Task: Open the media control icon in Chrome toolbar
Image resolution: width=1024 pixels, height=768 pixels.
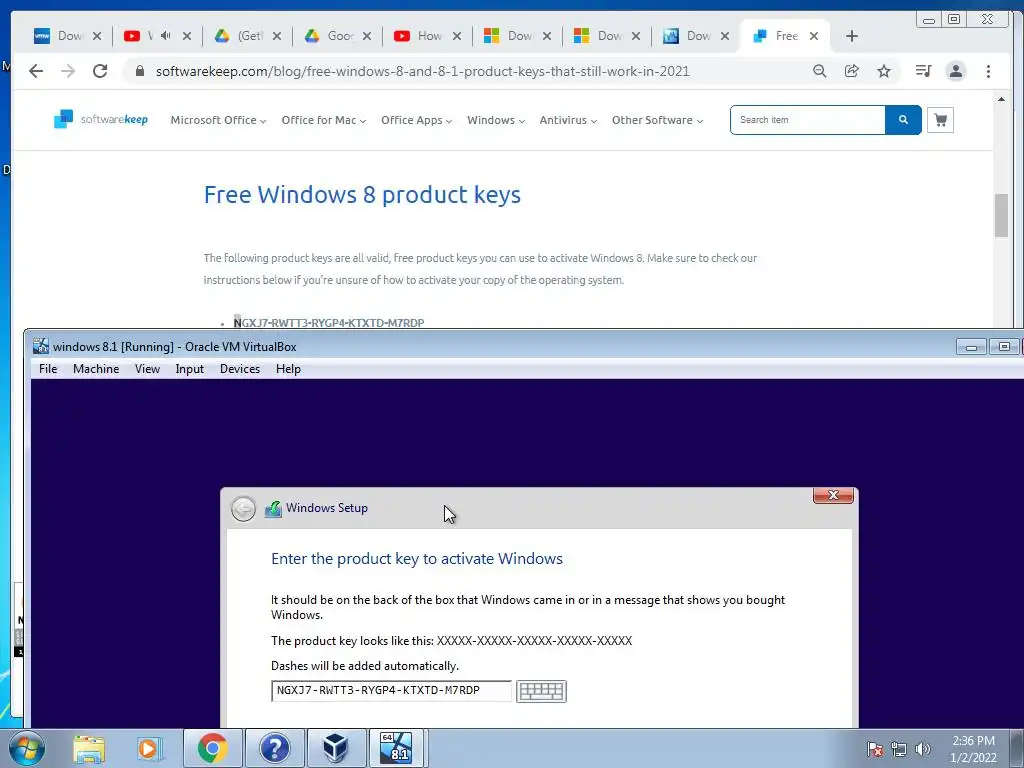Action: (923, 71)
